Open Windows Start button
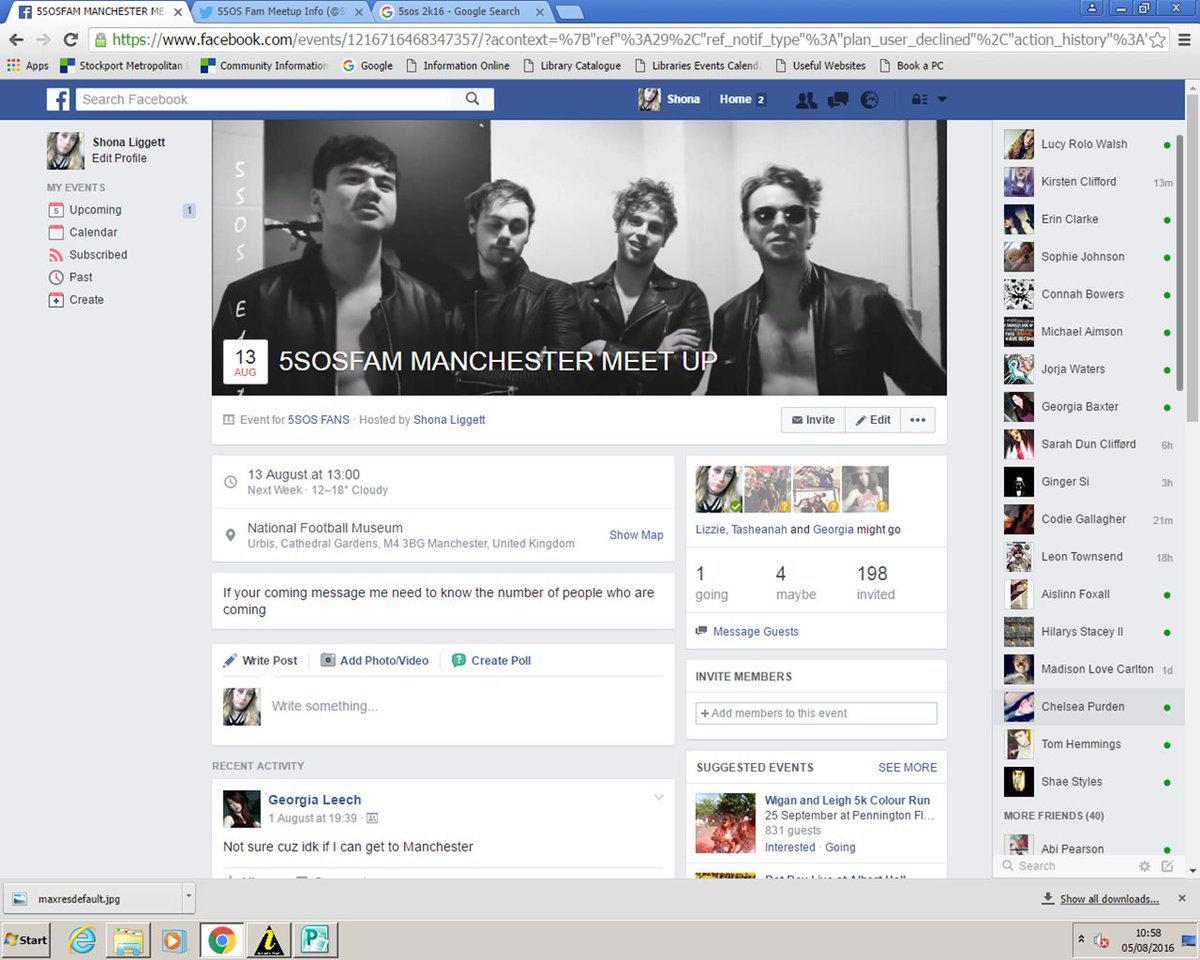The image size is (1200, 960). 26,940
